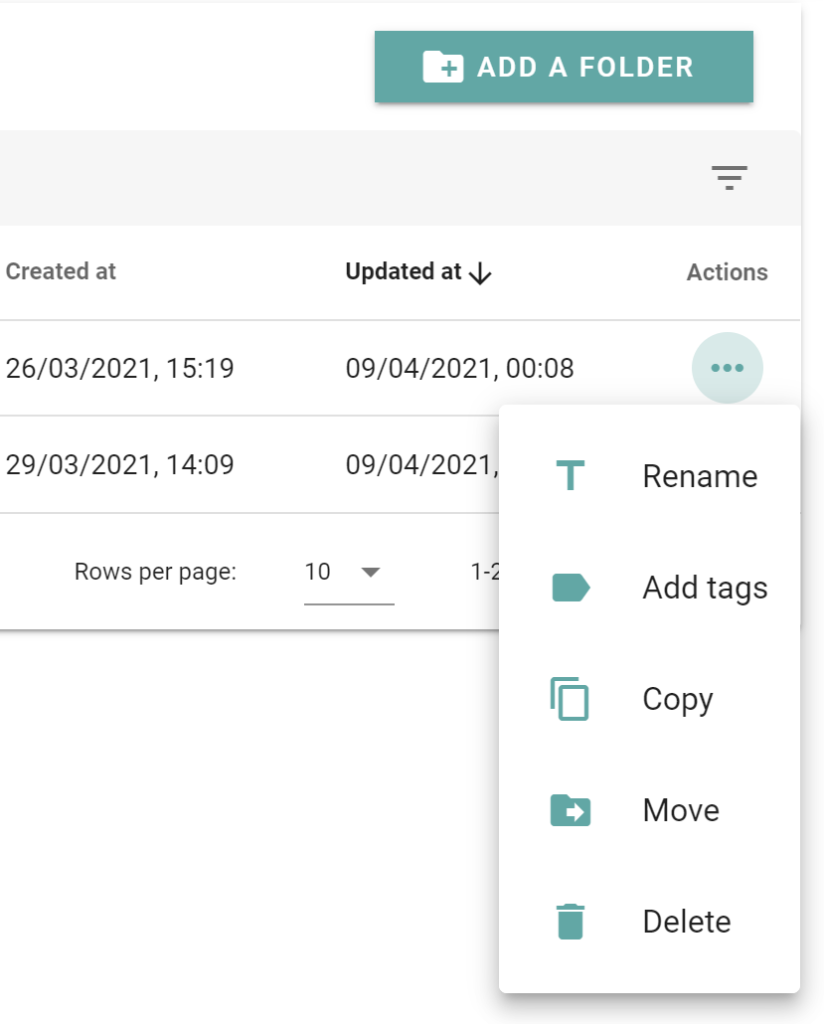Open the filter list icon

[729, 178]
